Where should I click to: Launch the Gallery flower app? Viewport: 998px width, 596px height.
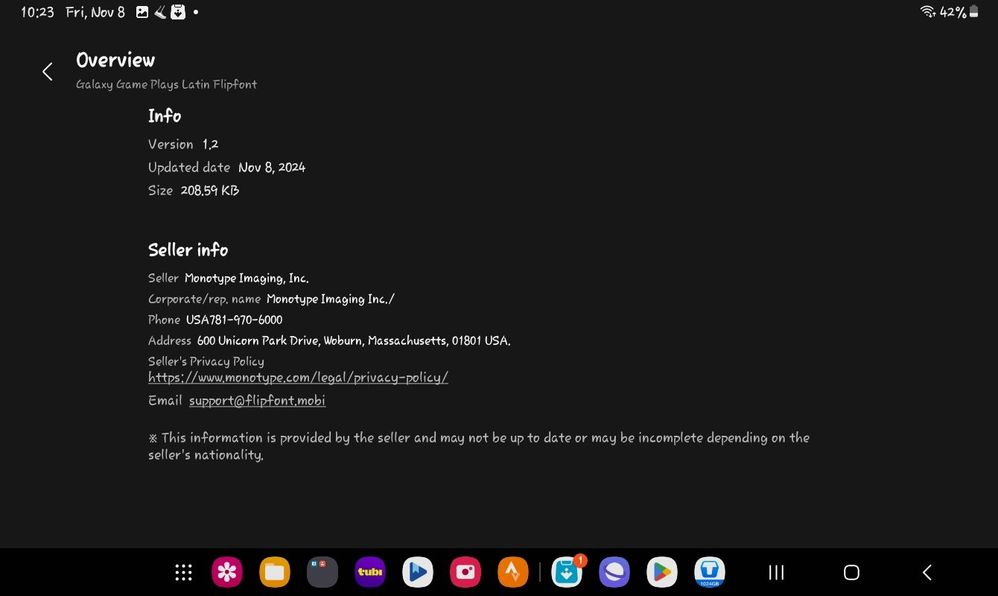tap(227, 572)
